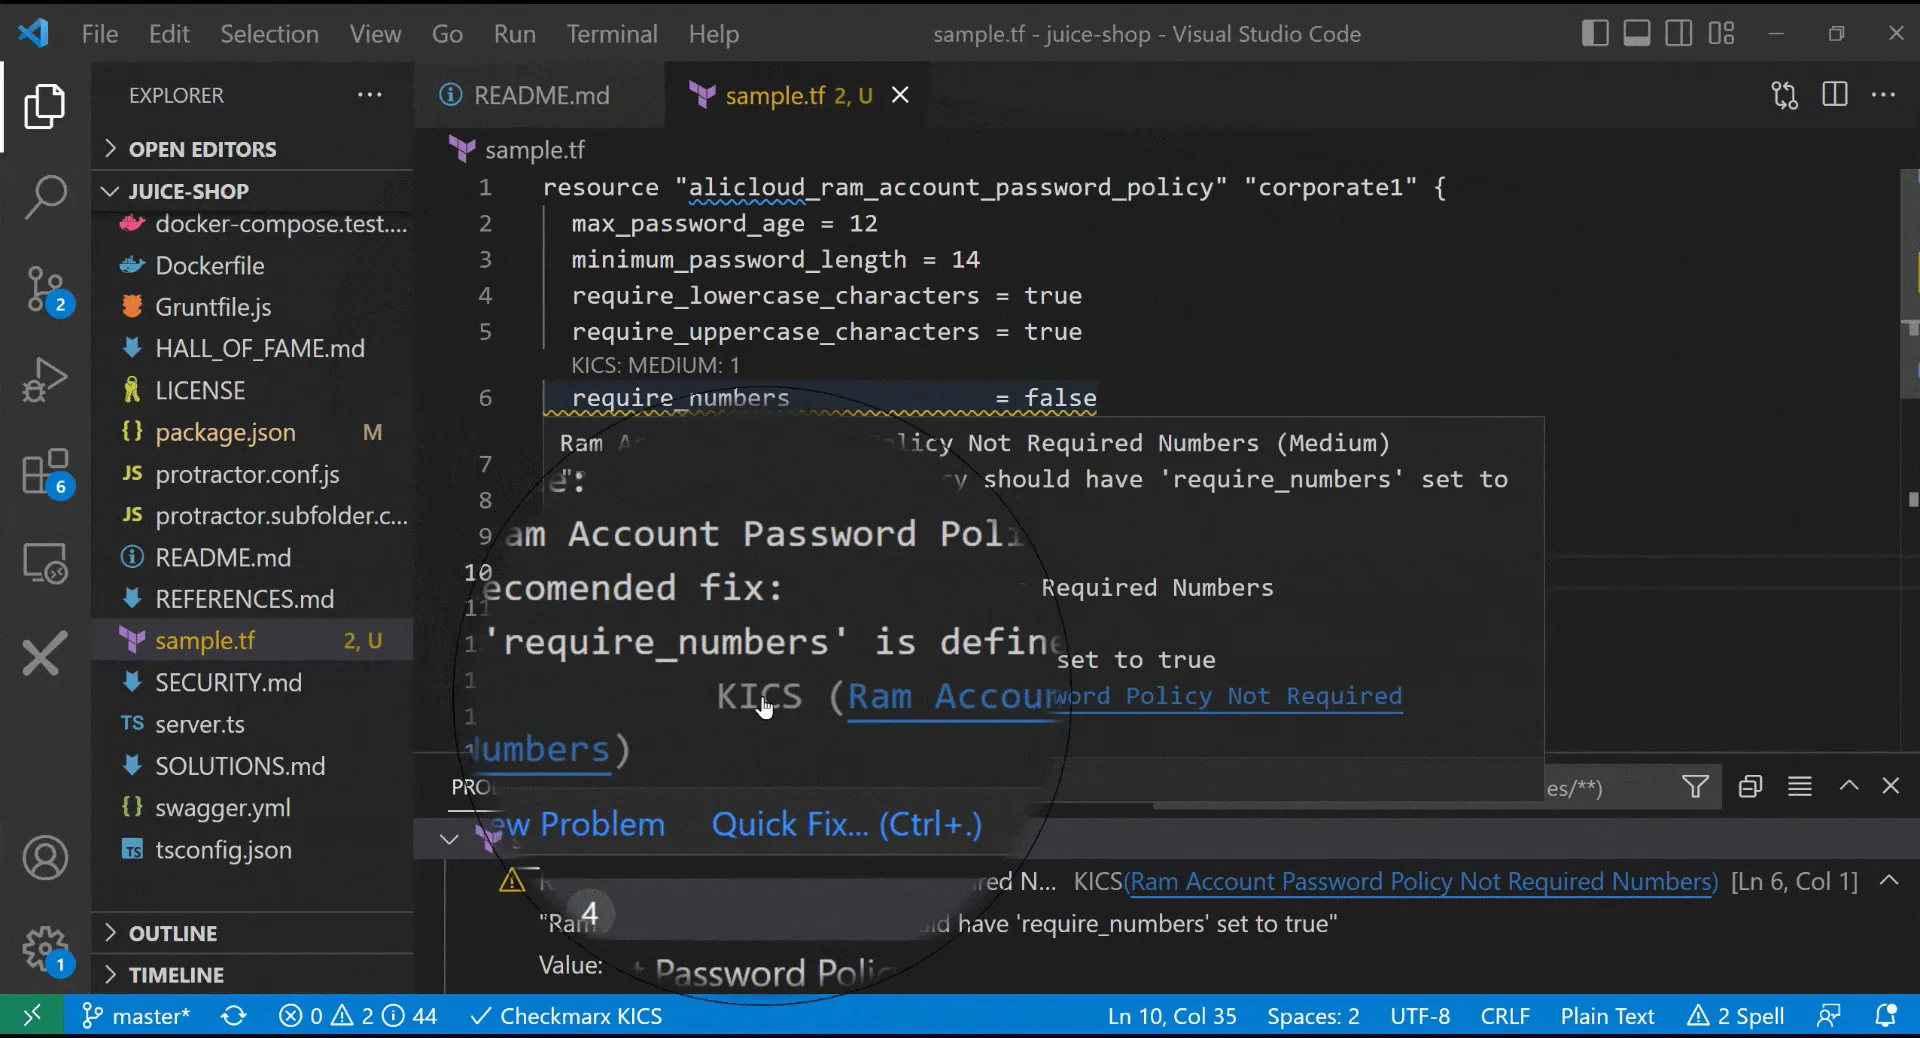Open the Terminal menu
The height and width of the screenshot is (1038, 1920).
(x=611, y=33)
